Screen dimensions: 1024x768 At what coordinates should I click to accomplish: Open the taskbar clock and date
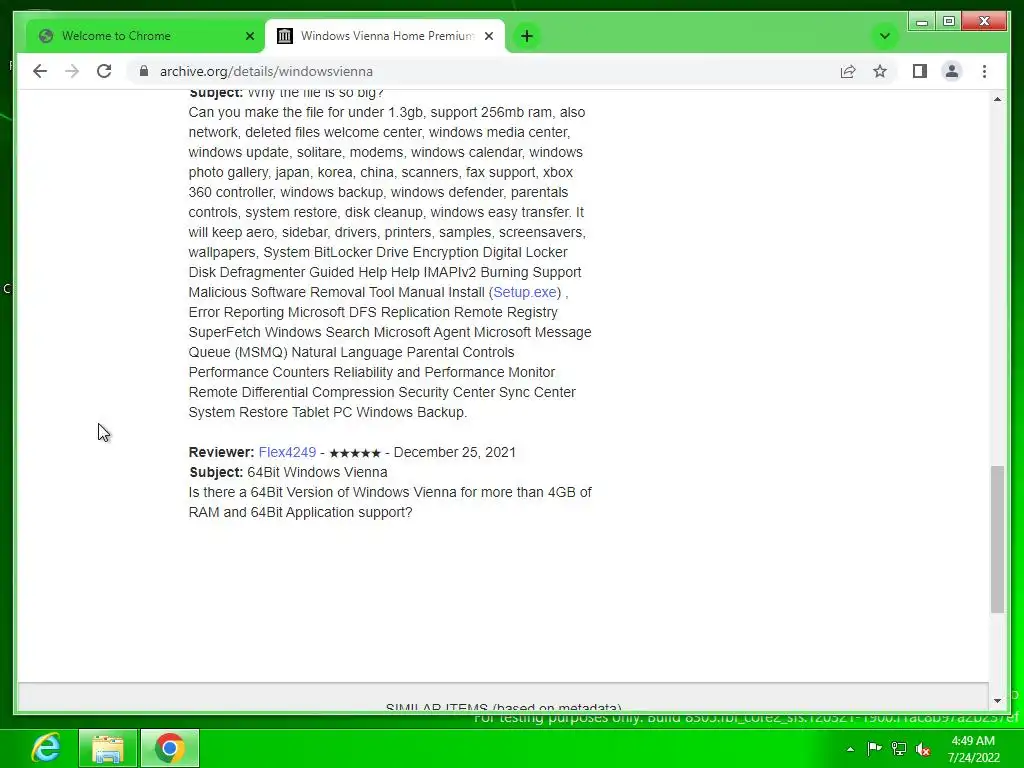973,748
